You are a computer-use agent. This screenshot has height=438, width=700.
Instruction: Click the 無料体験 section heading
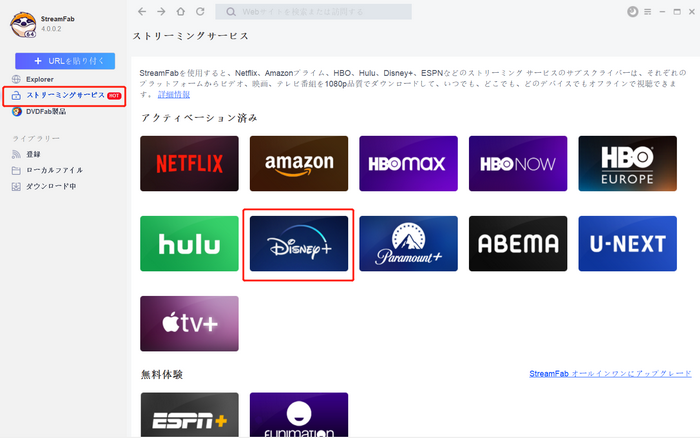tap(162, 375)
